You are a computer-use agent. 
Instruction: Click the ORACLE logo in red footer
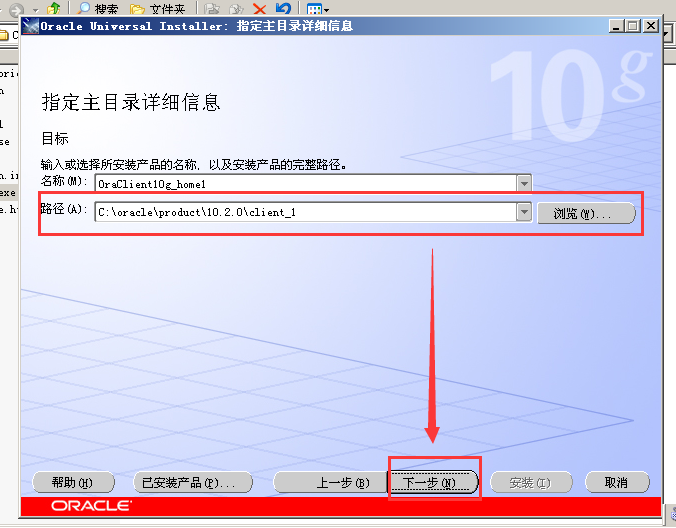[x=91, y=506]
